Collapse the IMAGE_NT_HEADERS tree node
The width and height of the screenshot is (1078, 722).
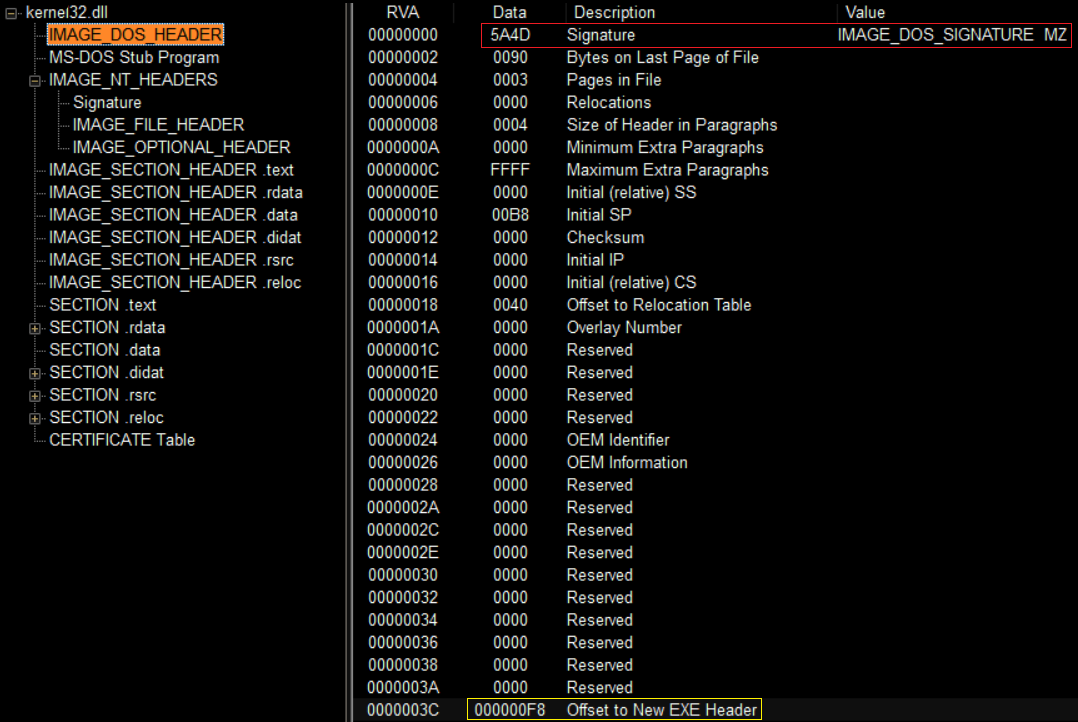click(34, 79)
